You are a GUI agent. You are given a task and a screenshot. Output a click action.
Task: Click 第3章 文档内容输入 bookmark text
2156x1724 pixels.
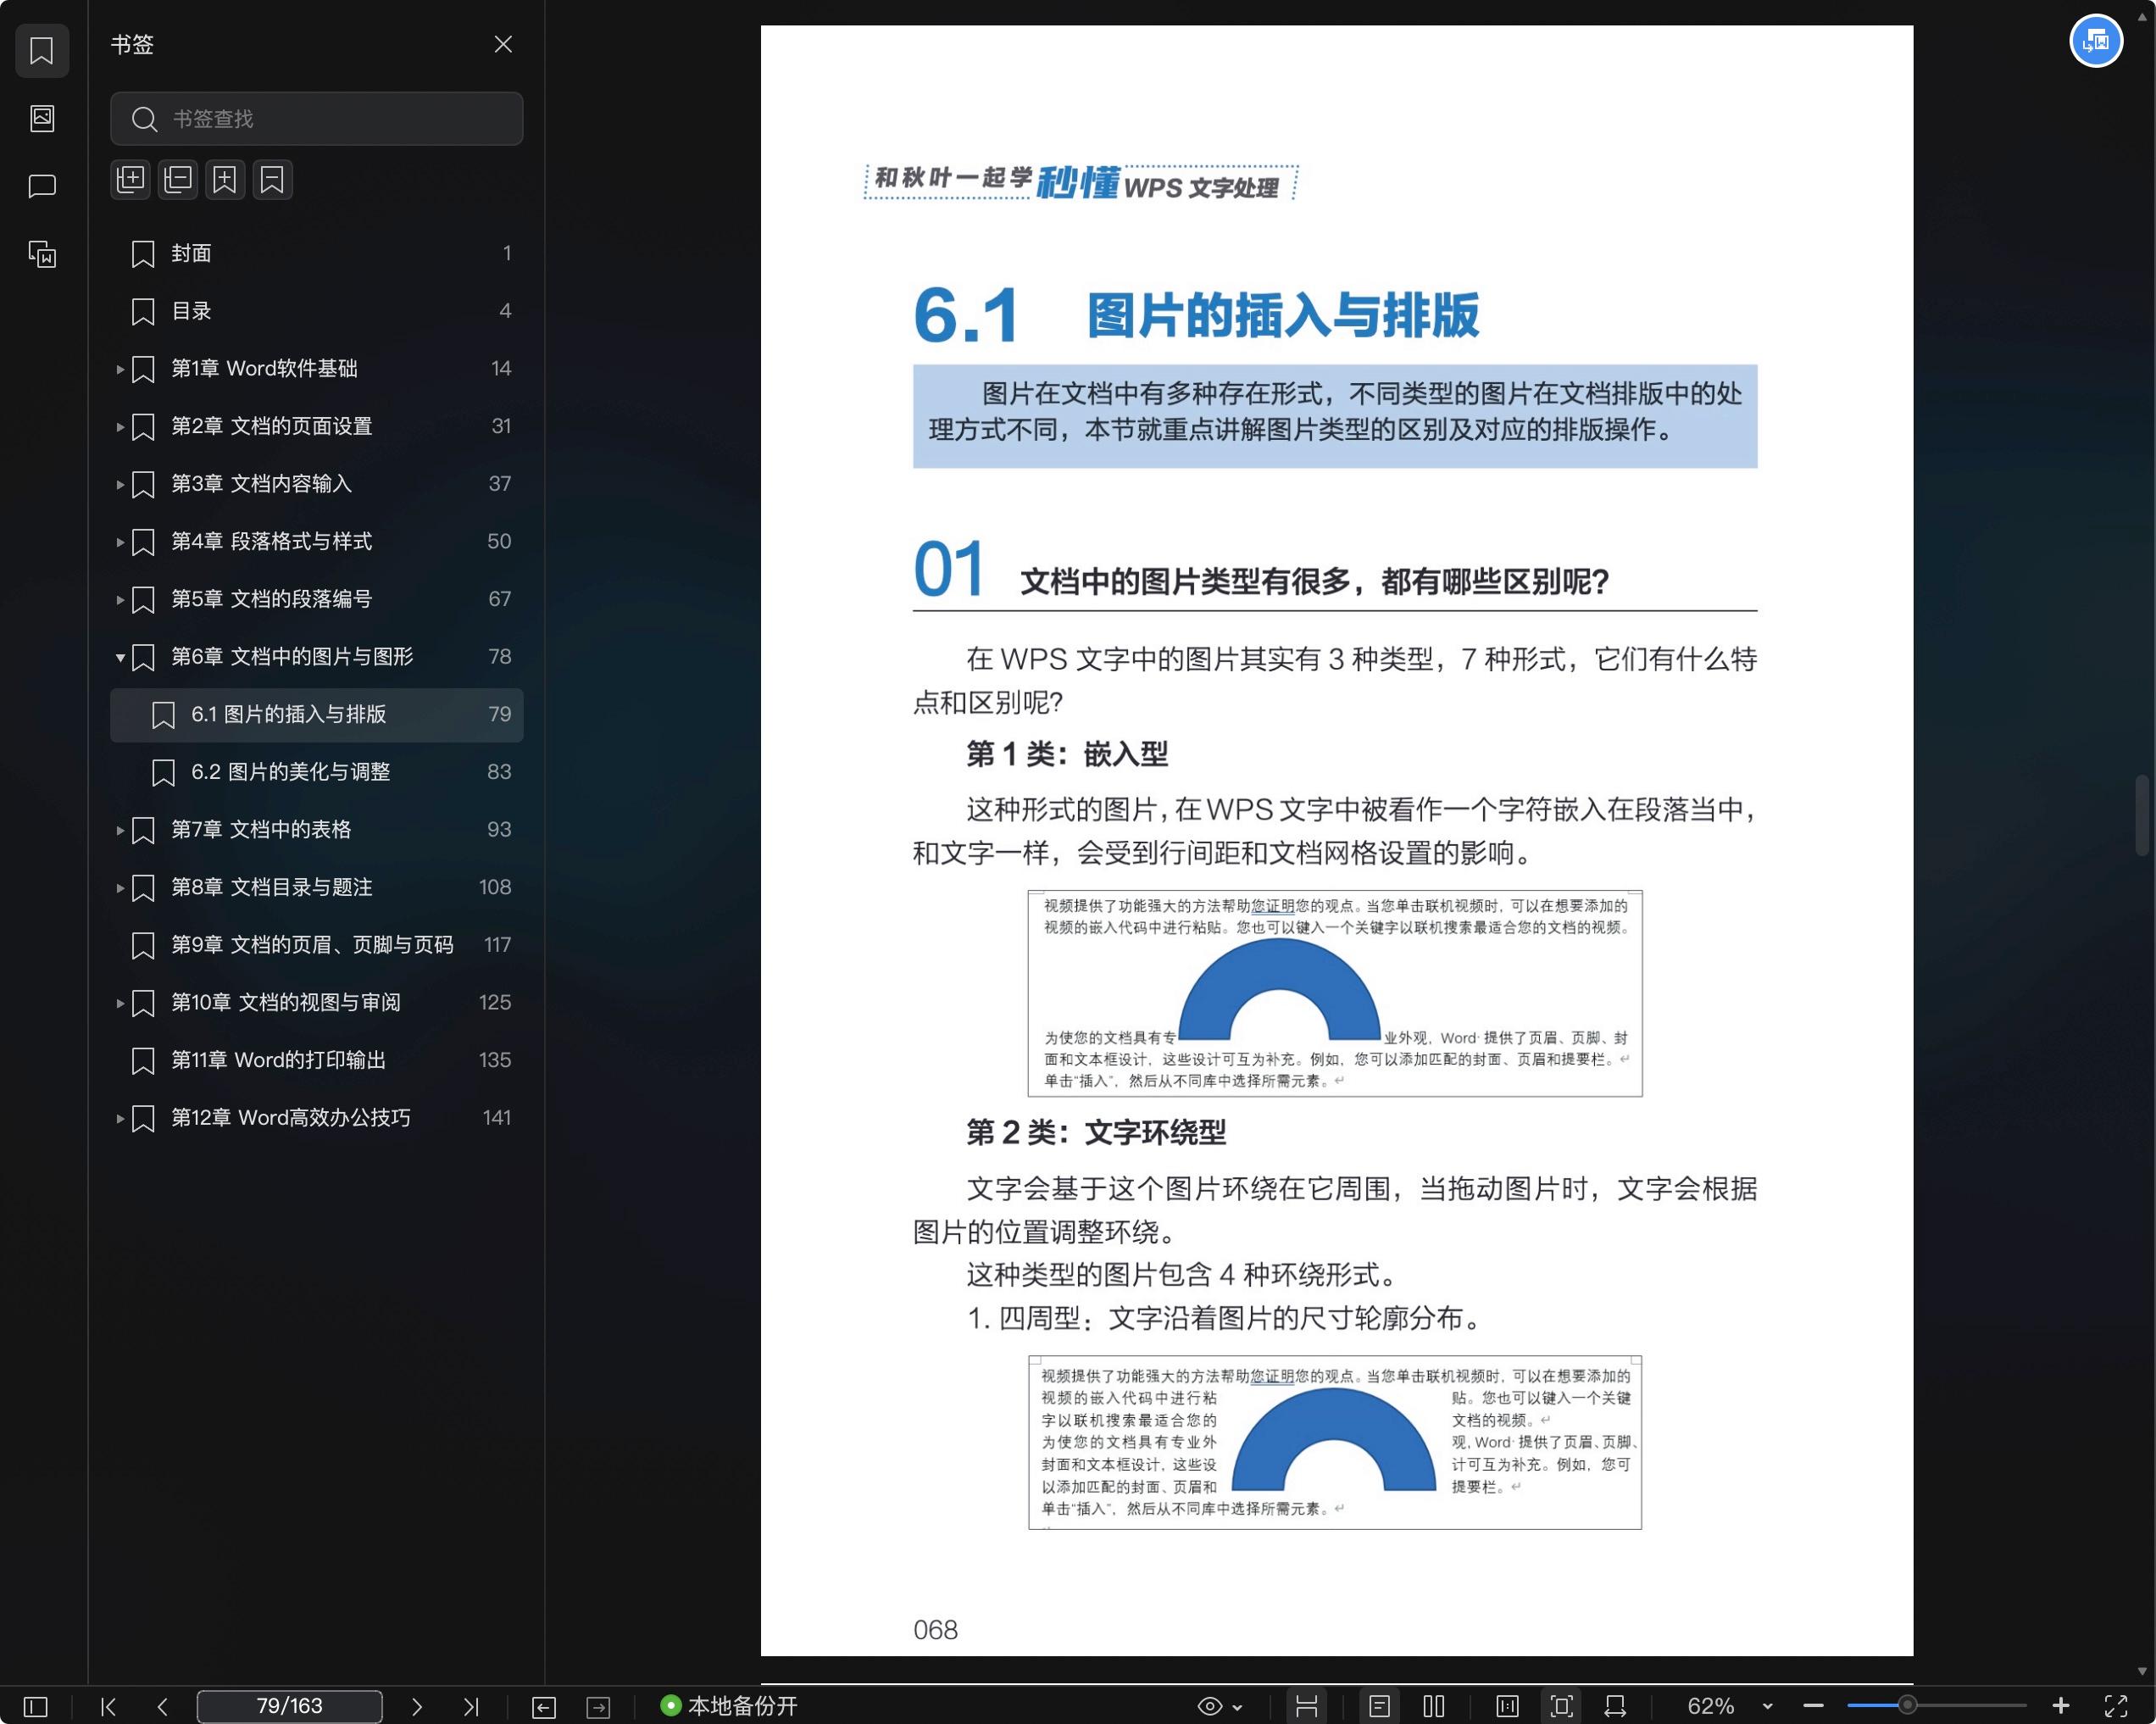pos(261,484)
